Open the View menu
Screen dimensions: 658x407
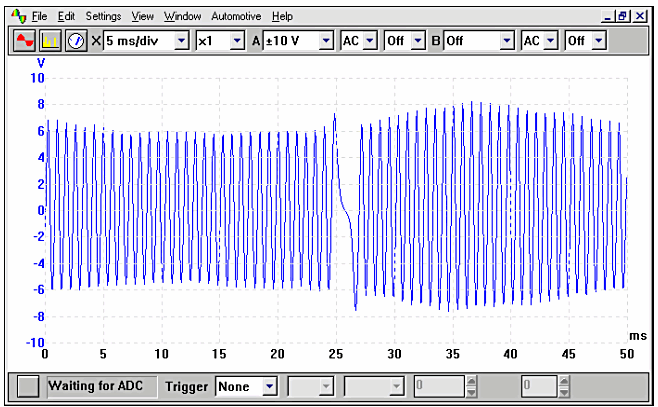(143, 17)
